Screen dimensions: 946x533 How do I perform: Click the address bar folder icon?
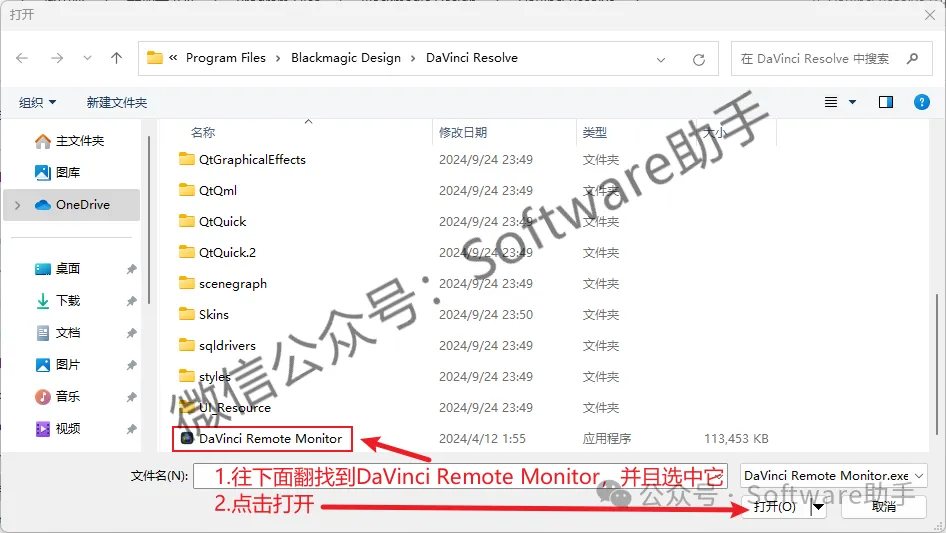[x=155, y=58]
